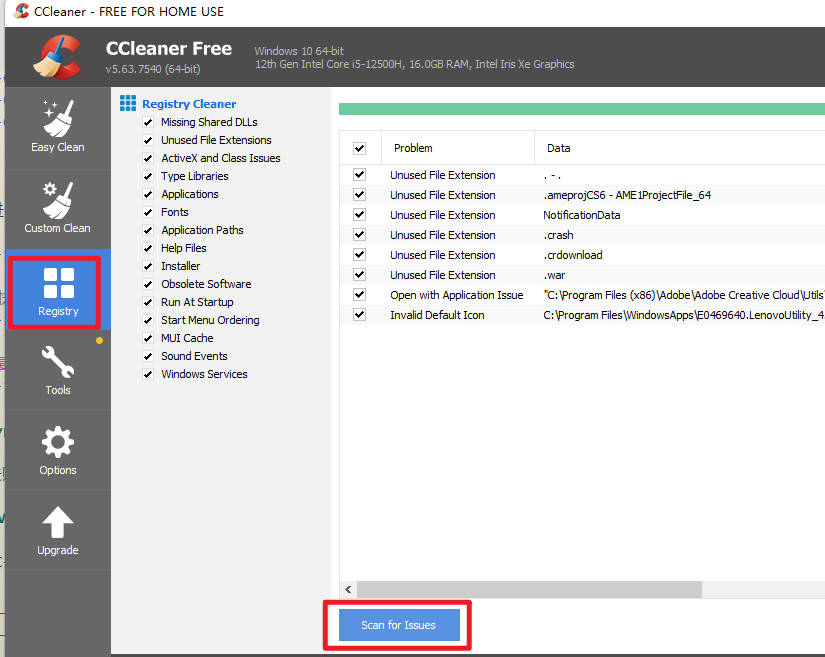Screen dimensions: 825x657
Task: Click the horizontal scrollbar left arrow
Action: click(x=348, y=590)
